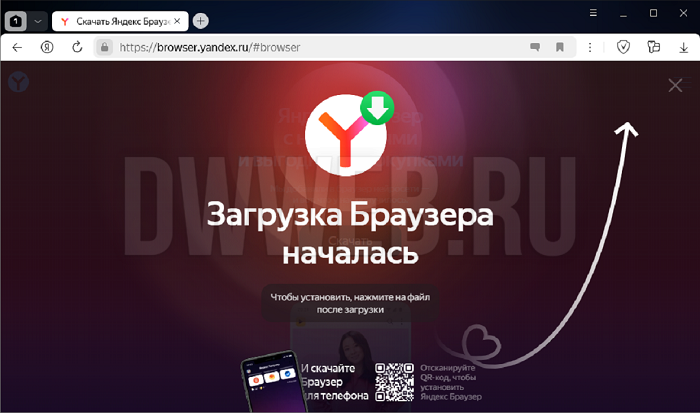Screen dimensions: 700x413
Task: Click 'Загрузка Браузера началась' heading
Action: pos(350,234)
